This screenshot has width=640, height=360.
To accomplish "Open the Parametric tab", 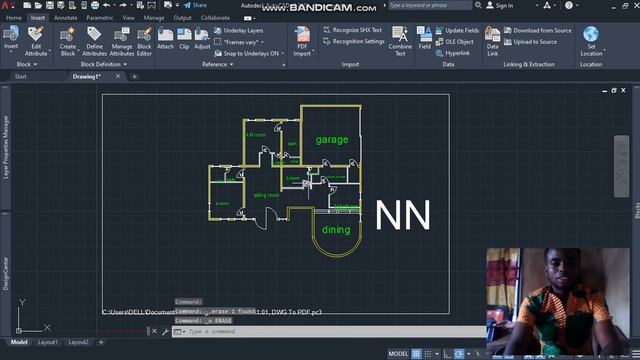I will click(x=100, y=18).
